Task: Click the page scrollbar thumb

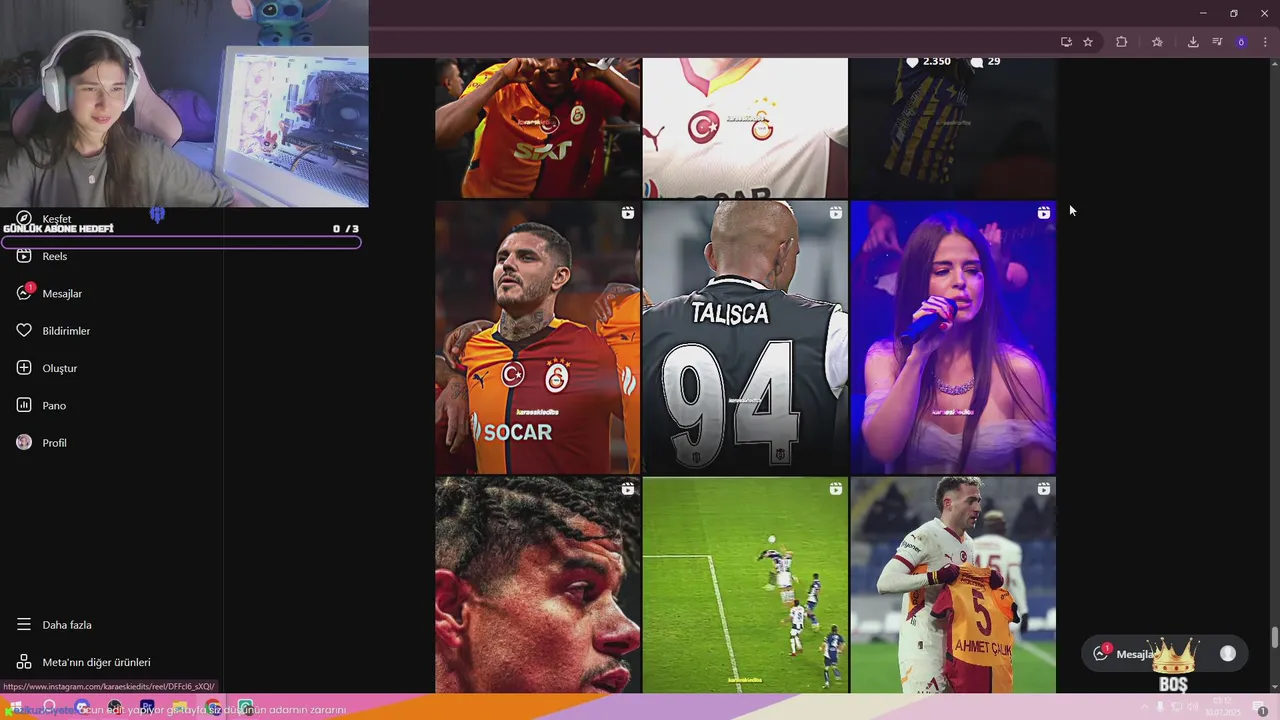Action: (x=1274, y=638)
